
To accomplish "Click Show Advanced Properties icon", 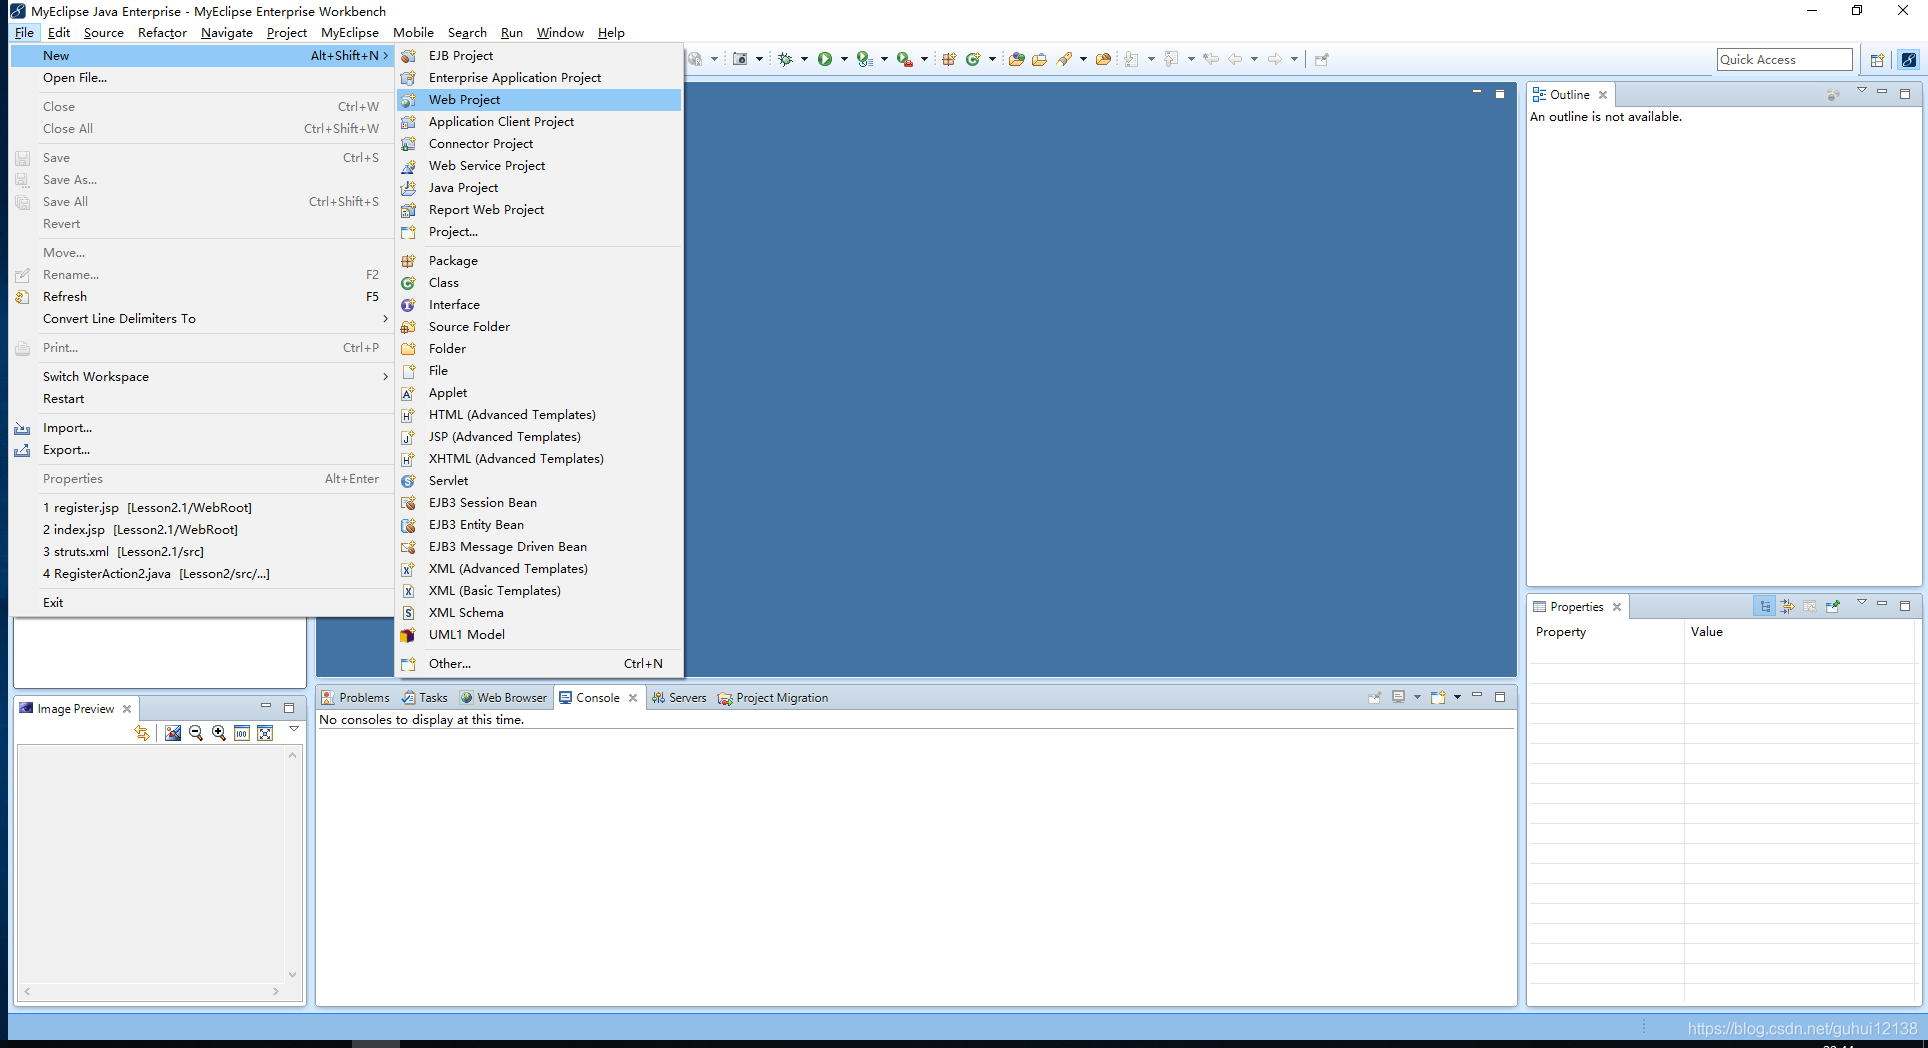I will [1787, 606].
